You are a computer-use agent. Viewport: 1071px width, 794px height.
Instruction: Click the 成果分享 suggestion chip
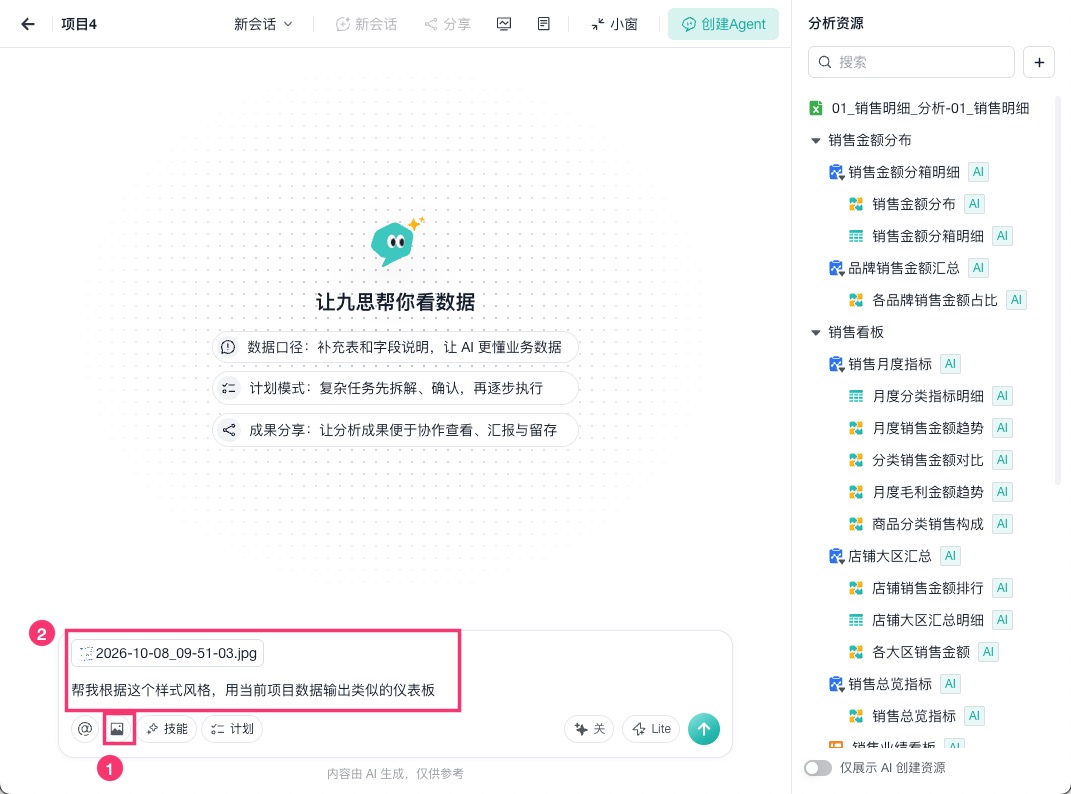click(395, 430)
